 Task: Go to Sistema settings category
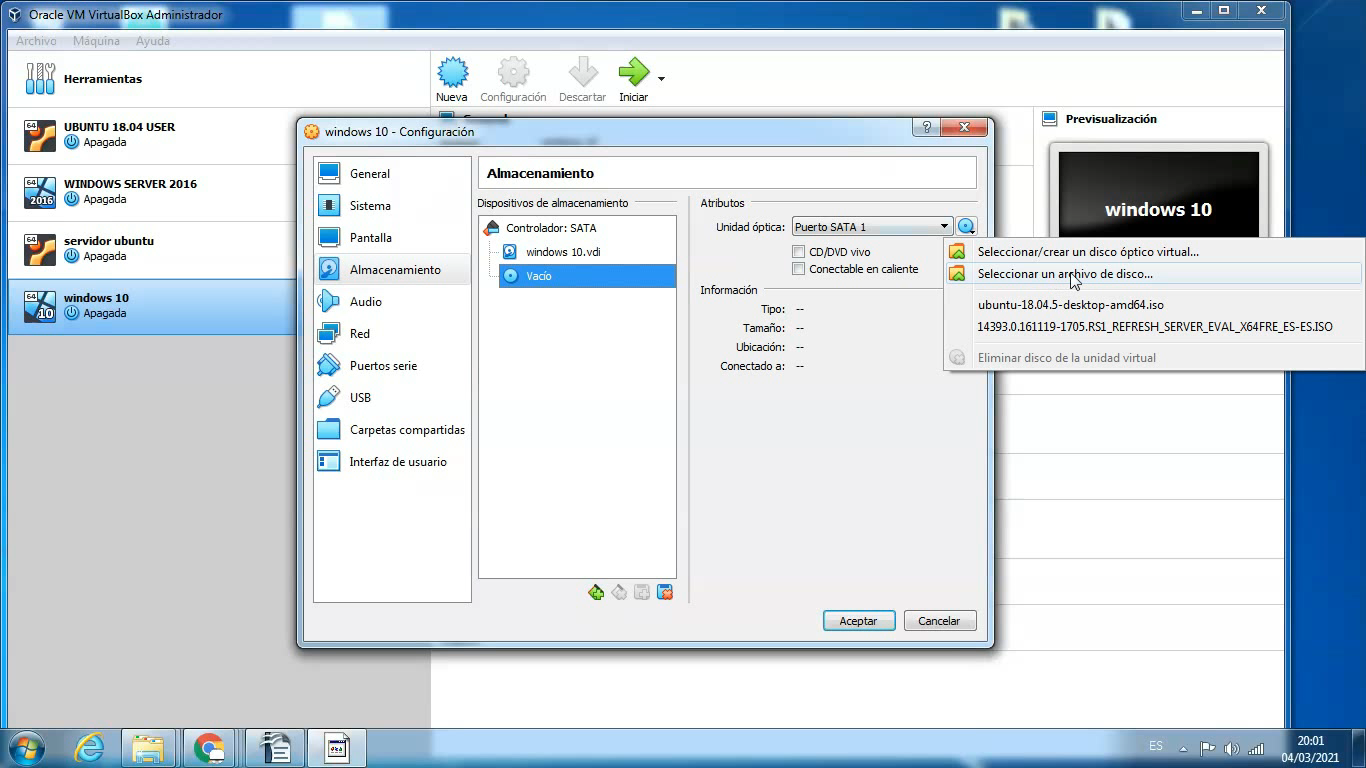(x=392, y=206)
